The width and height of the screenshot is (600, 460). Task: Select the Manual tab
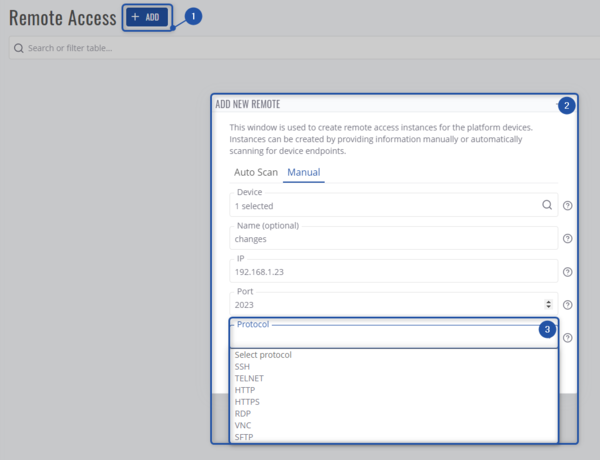[x=304, y=172]
